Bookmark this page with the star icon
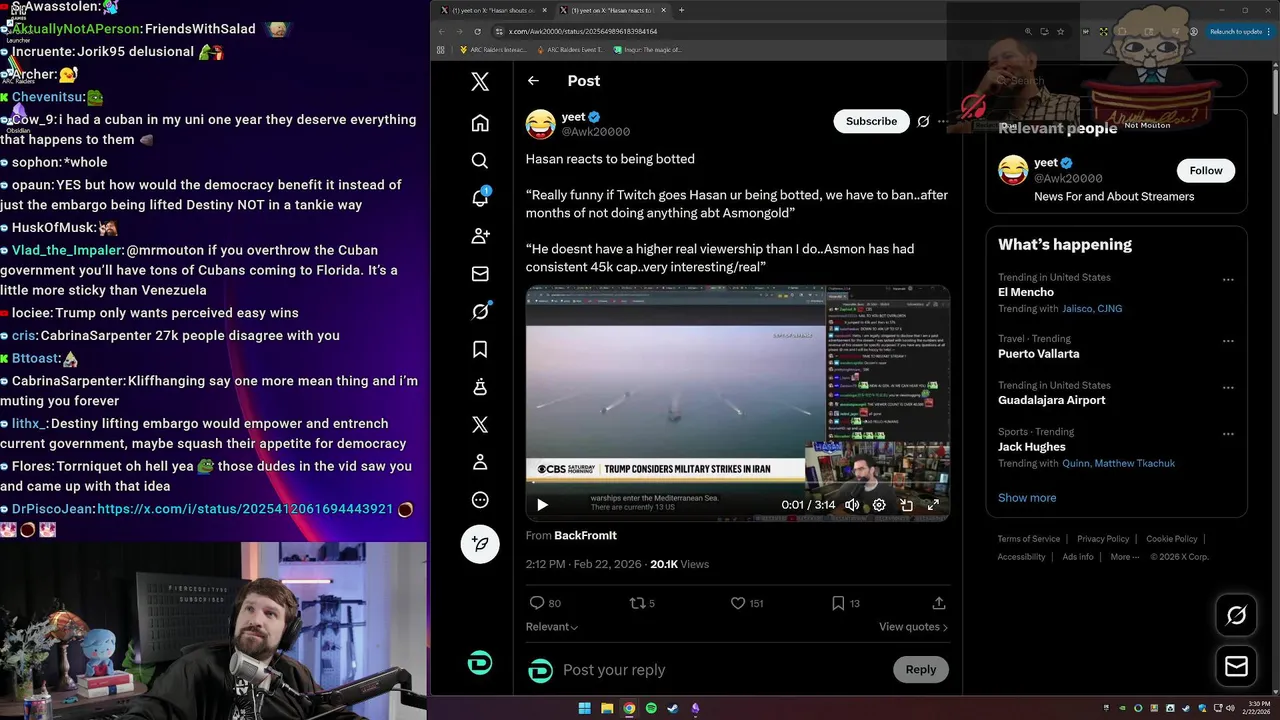Viewport: 1280px width, 720px height. [x=1060, y=31]
